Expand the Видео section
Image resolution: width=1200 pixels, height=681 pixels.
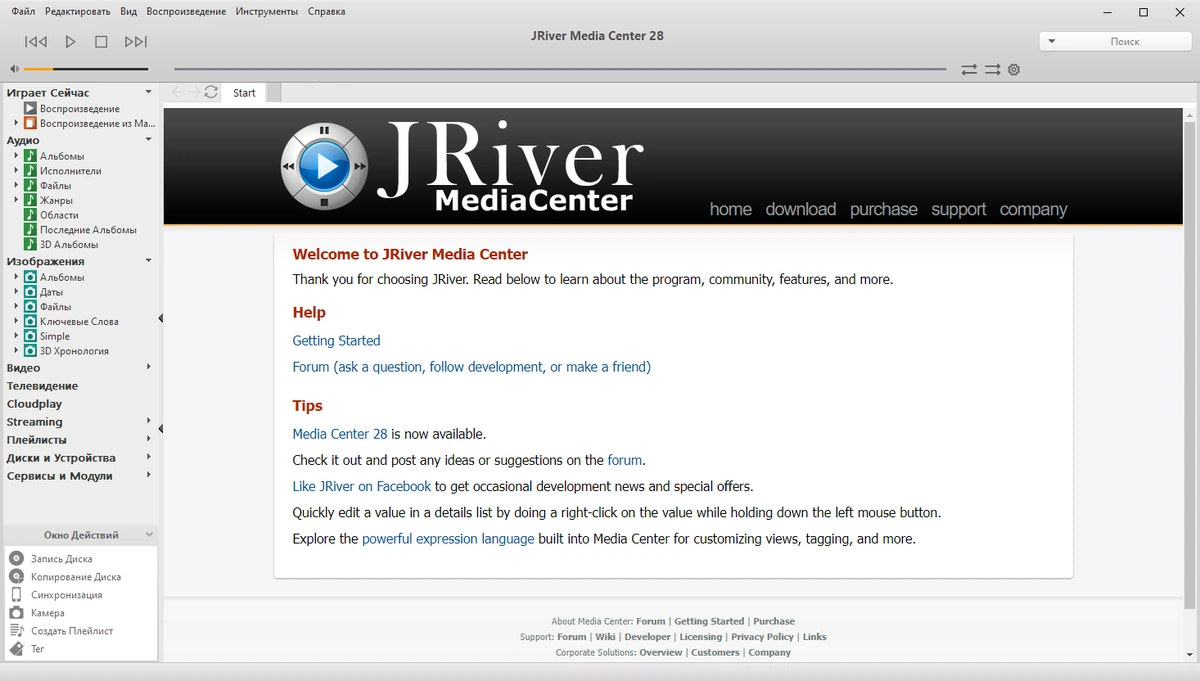tap(149, 367)
